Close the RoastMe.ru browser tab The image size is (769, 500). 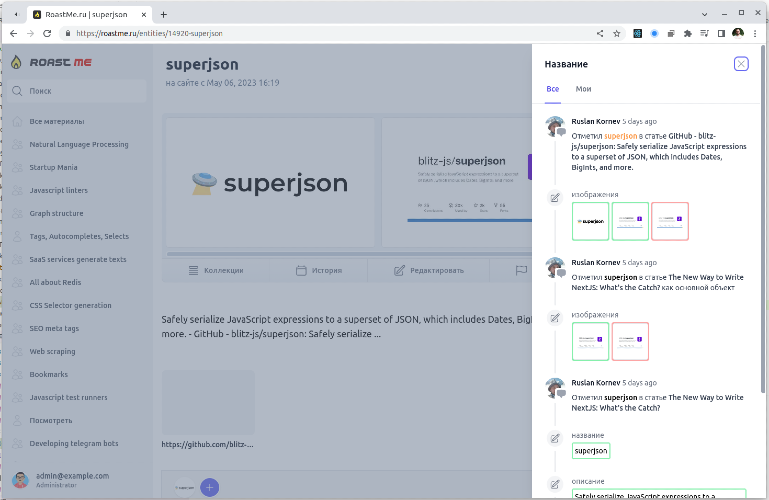pyautogui.click(x=144, y=15)
